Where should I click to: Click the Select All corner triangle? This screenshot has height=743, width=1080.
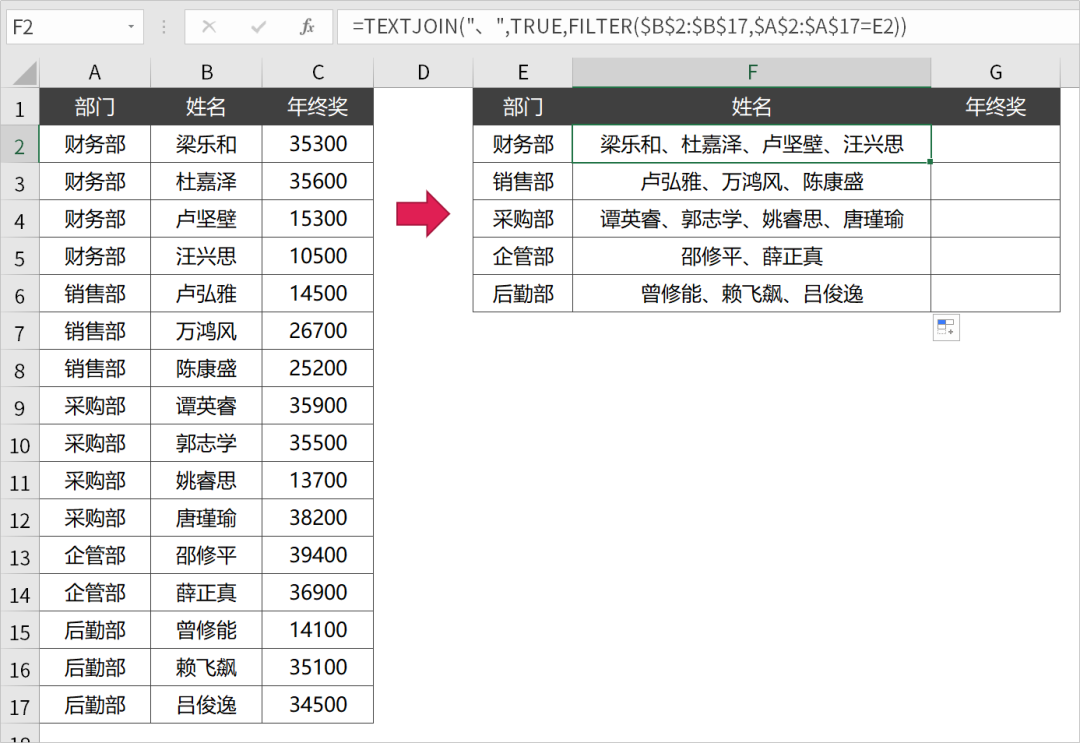tap(20, 72)
